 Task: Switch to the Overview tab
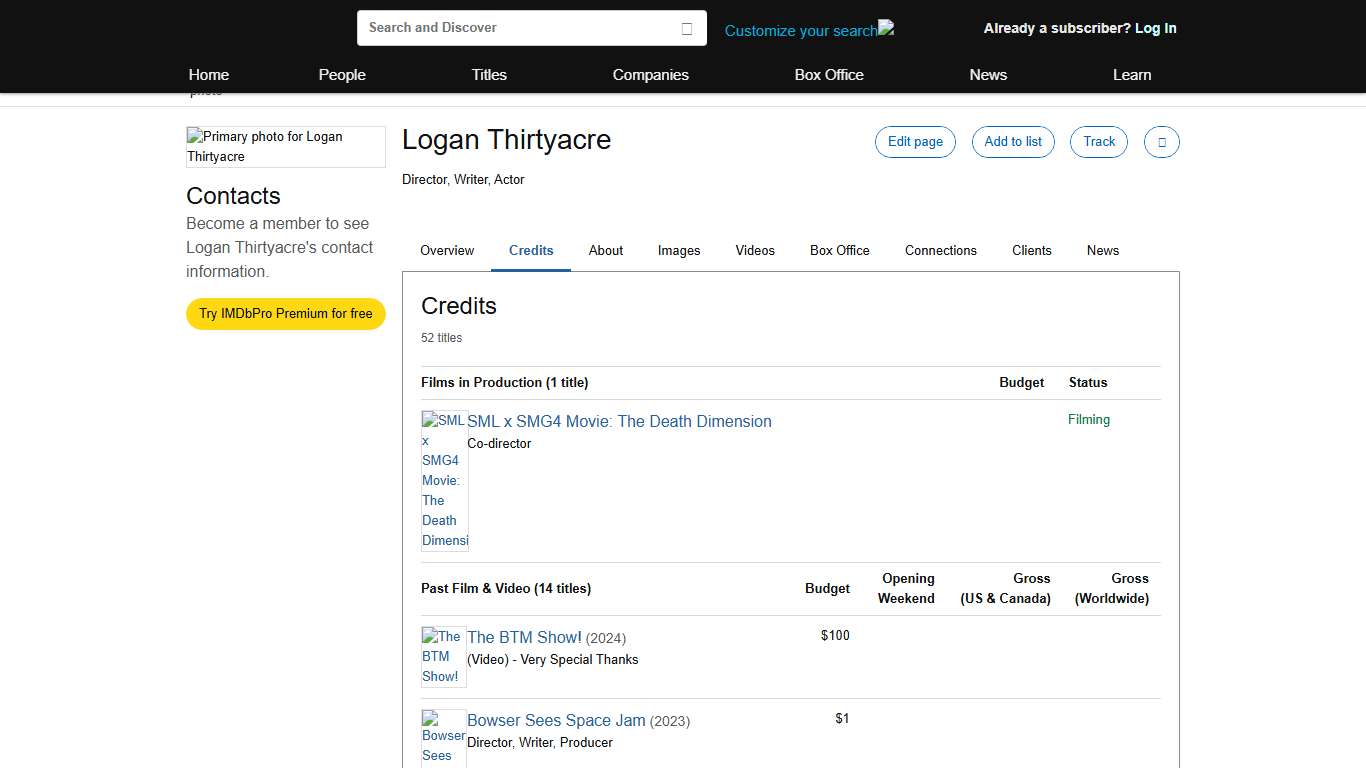point(446,250)
